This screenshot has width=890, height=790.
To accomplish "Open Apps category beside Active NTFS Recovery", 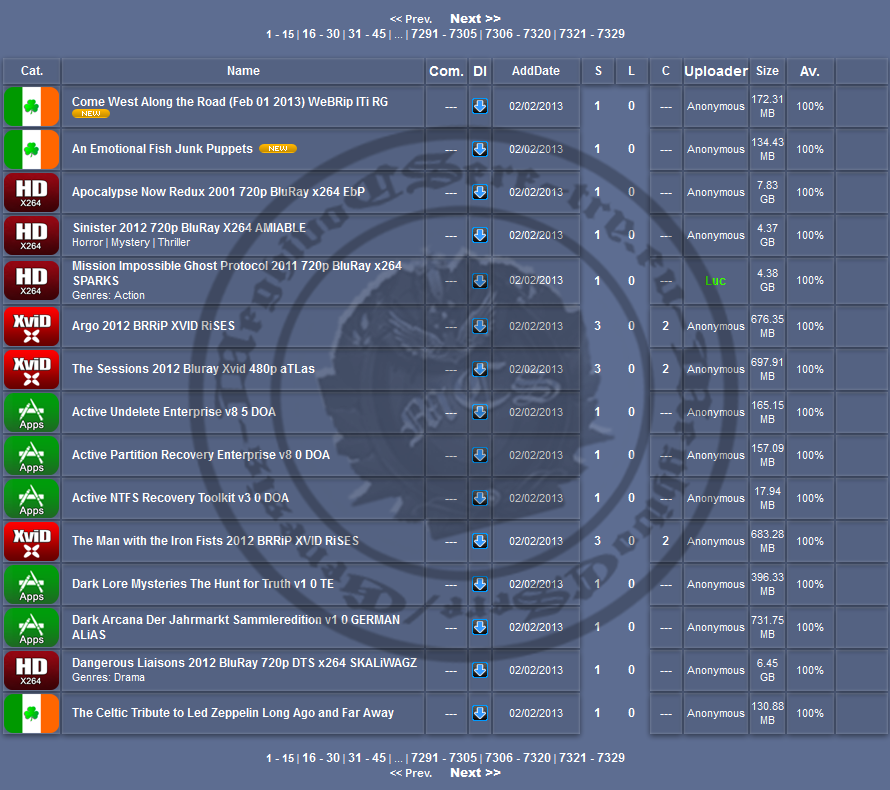I will 31,498.
